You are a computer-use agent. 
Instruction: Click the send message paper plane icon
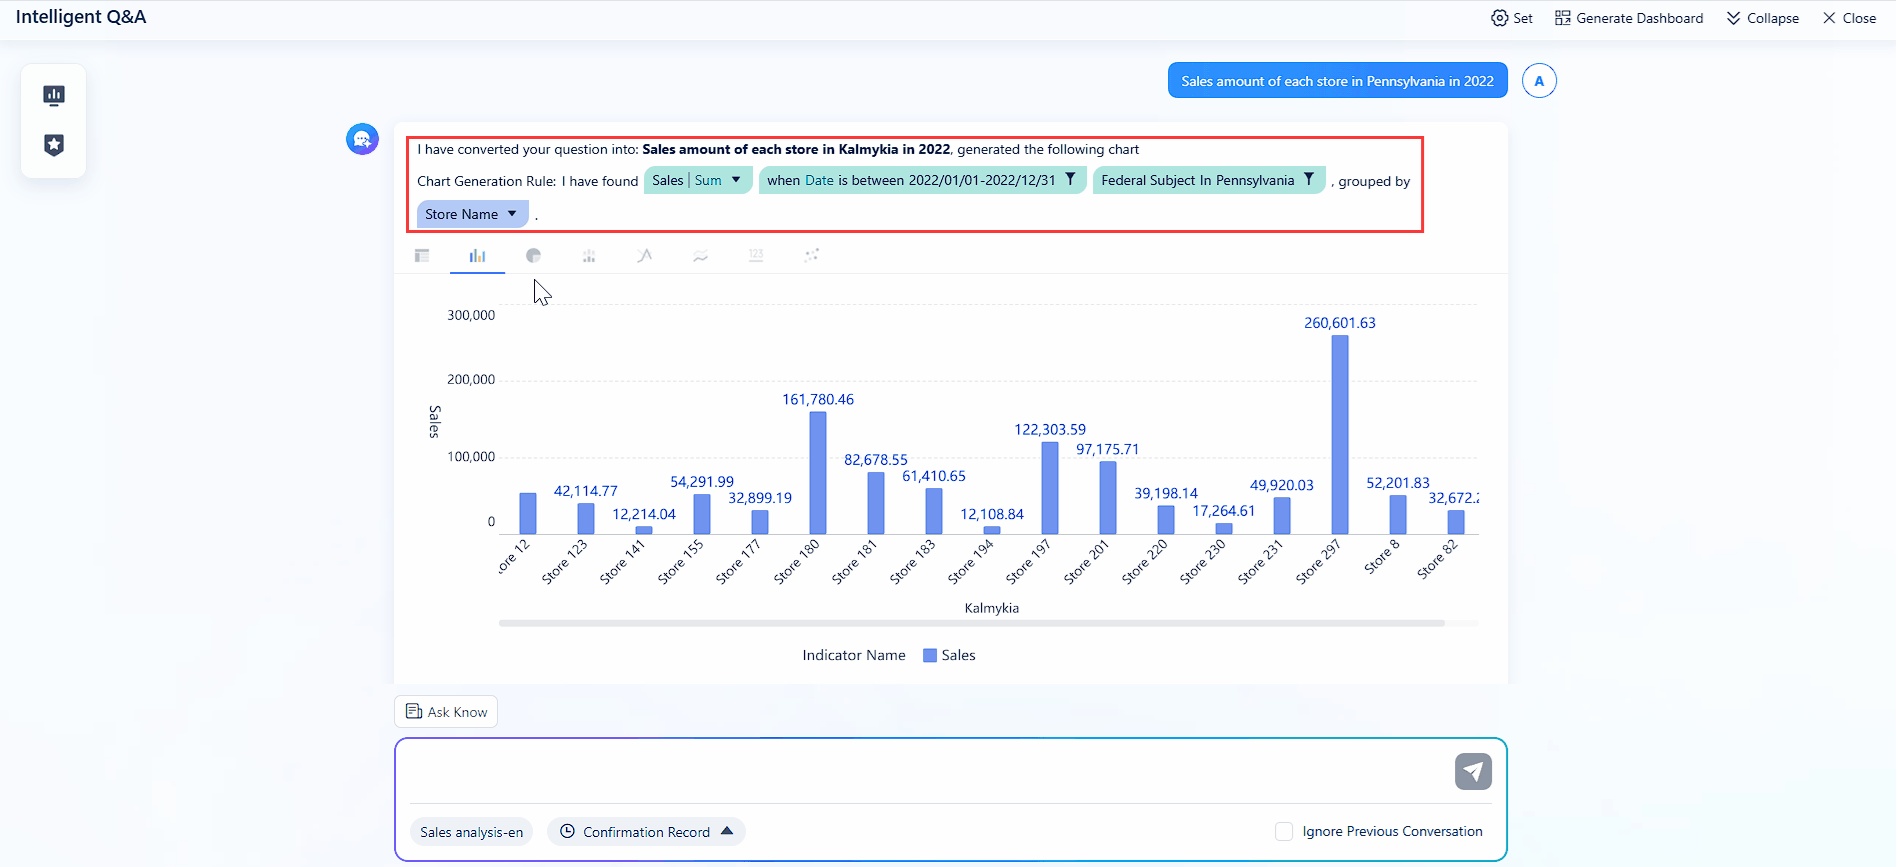coord(1472,771)
